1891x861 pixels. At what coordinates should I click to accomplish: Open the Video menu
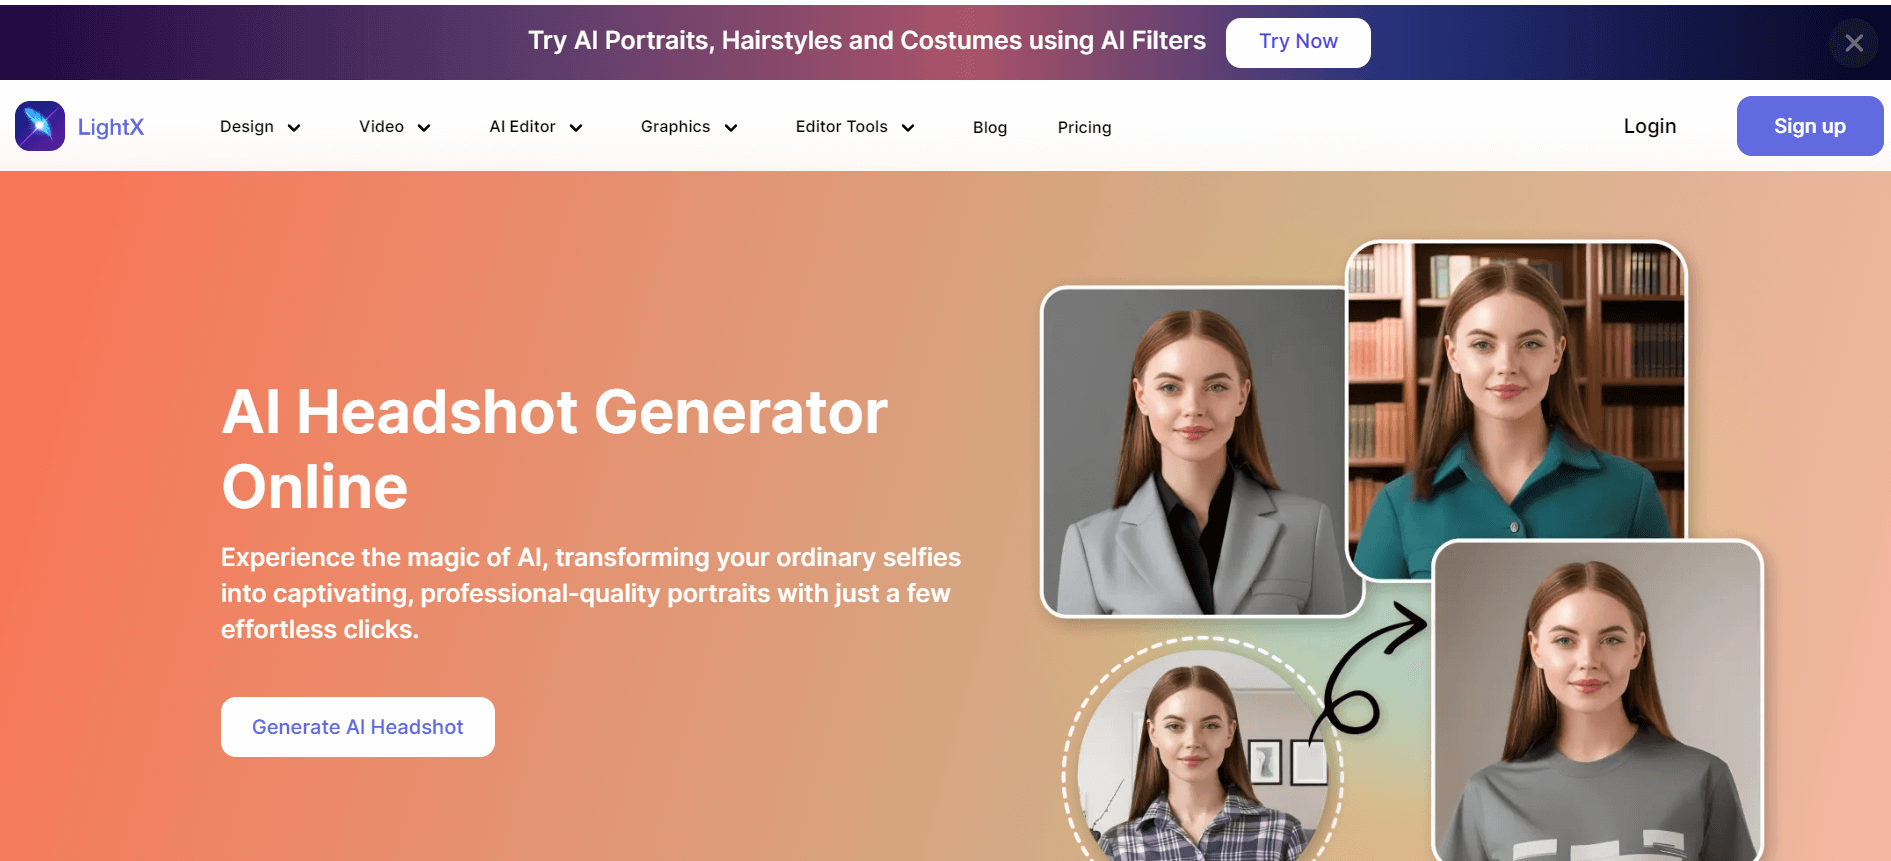pos(381,127)
